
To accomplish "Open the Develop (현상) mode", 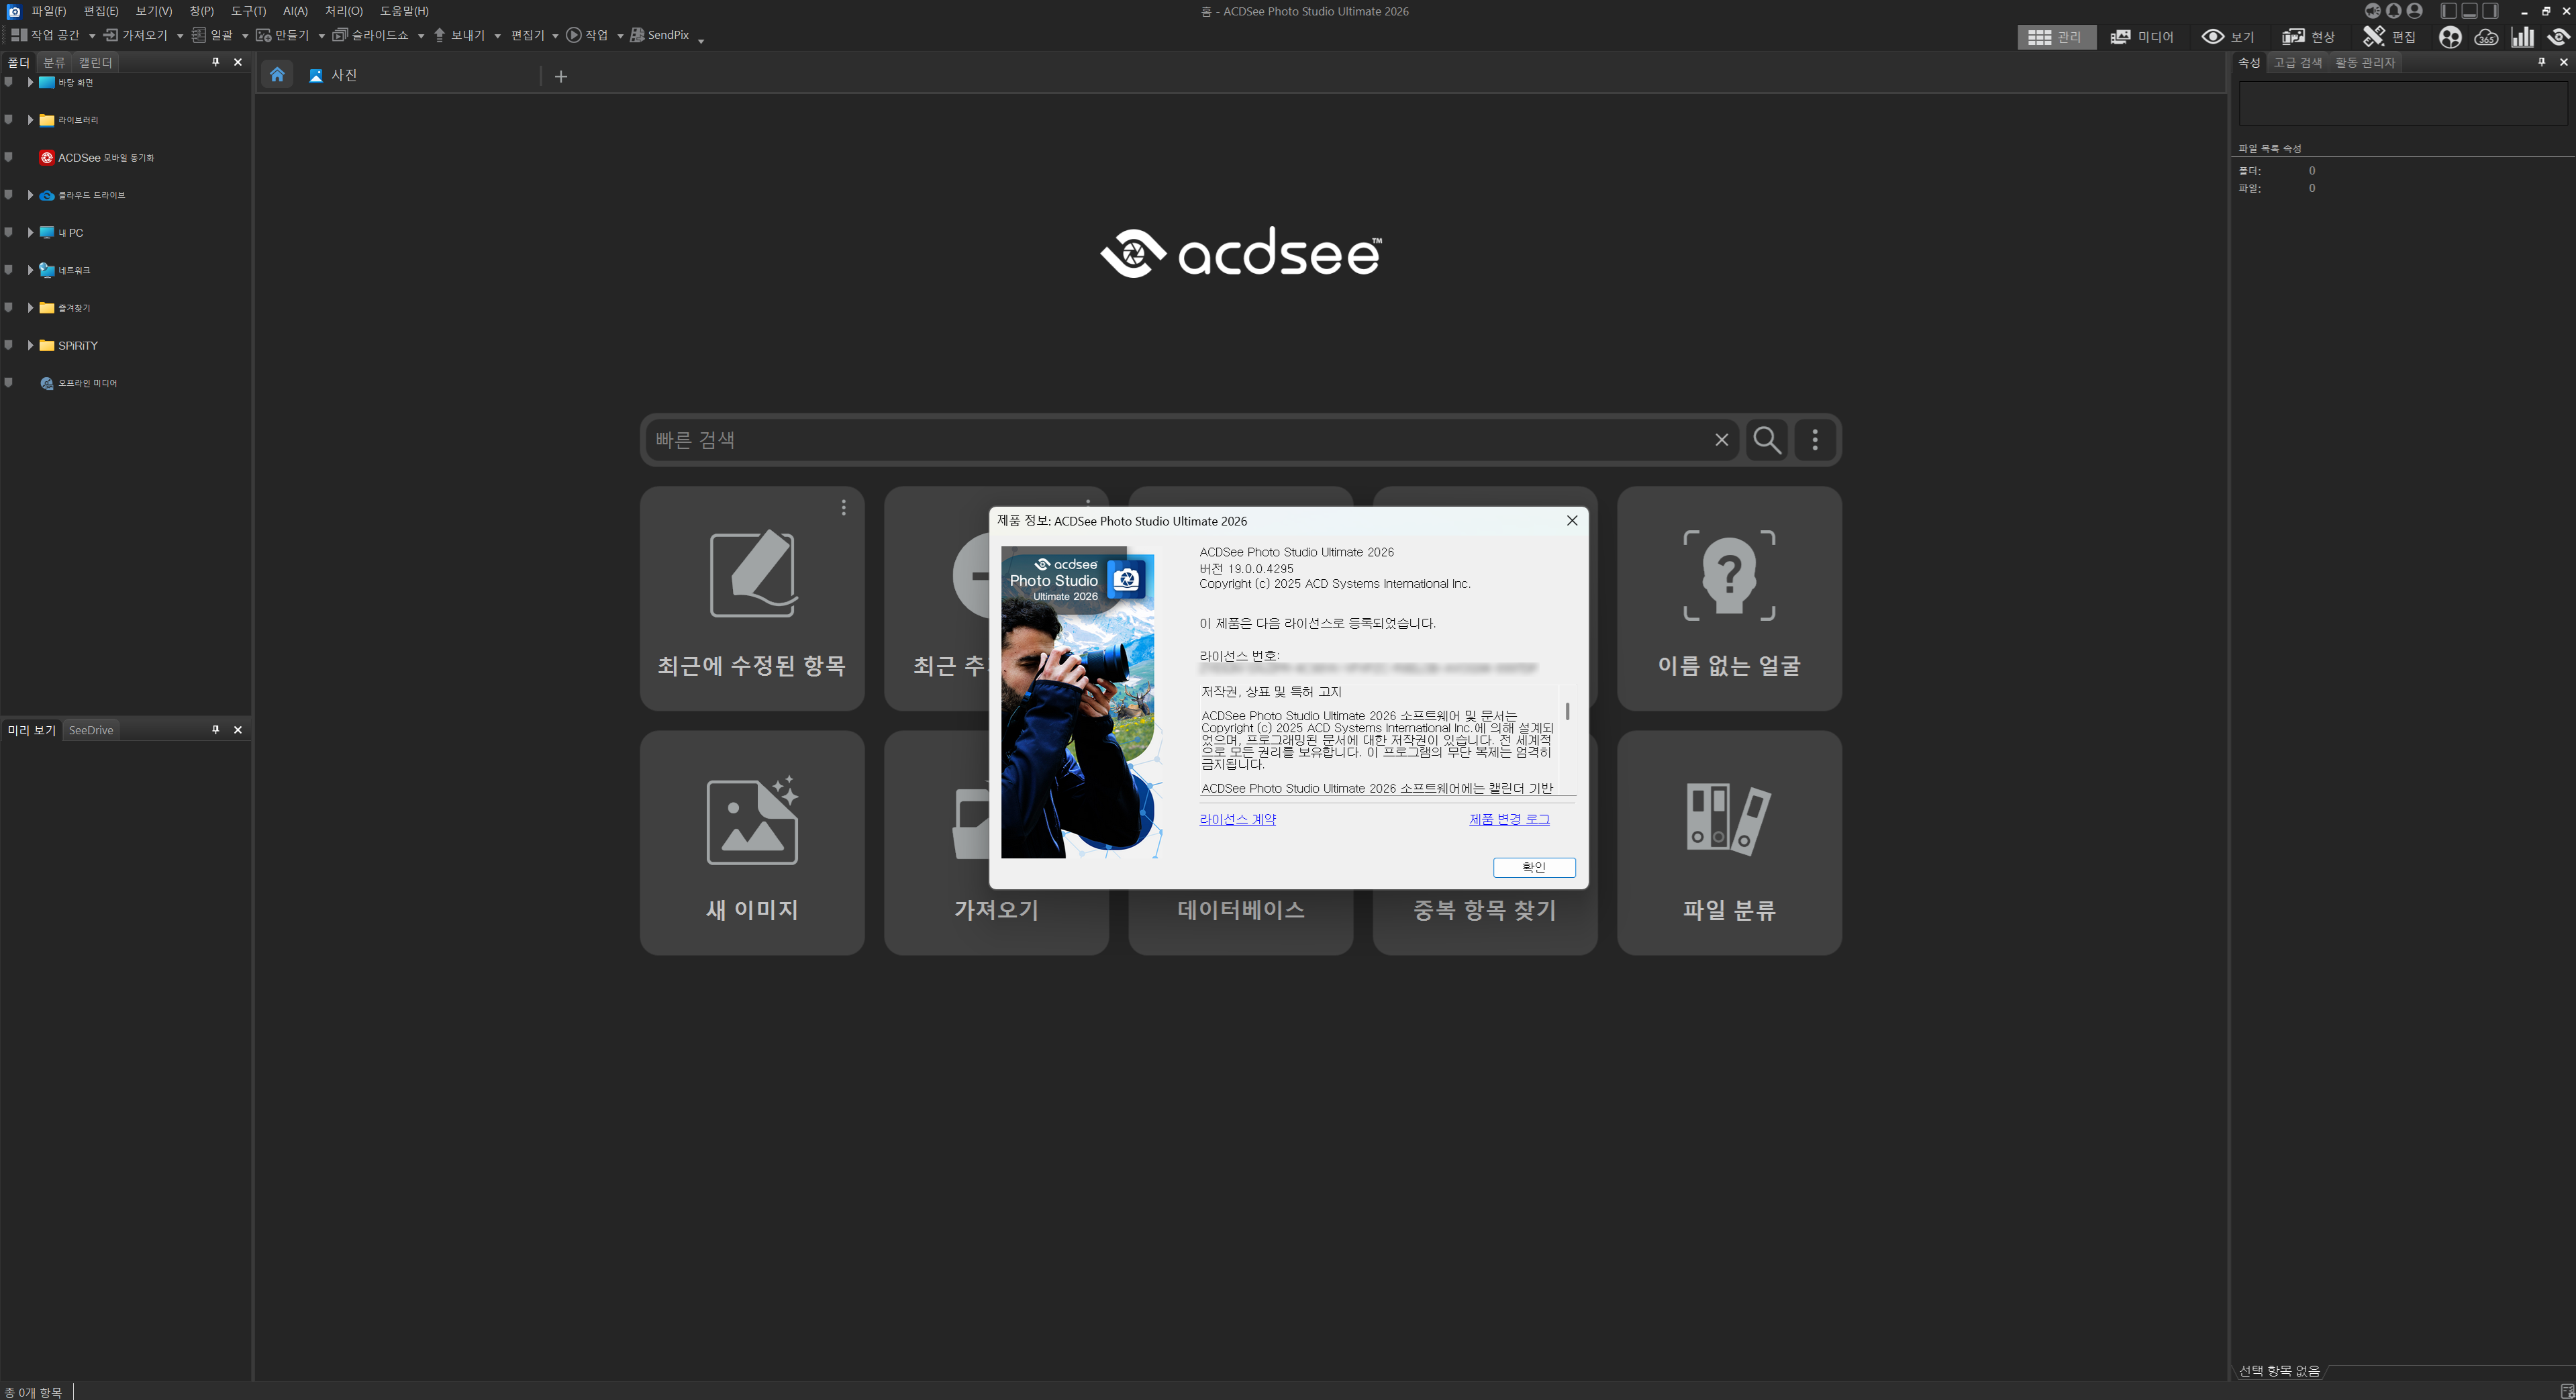I will click(2308, 37).
